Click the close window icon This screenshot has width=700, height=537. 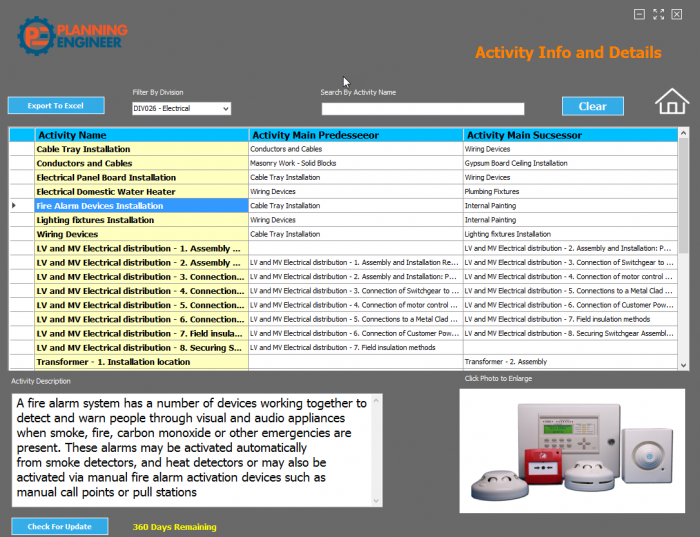click(677, 14)
